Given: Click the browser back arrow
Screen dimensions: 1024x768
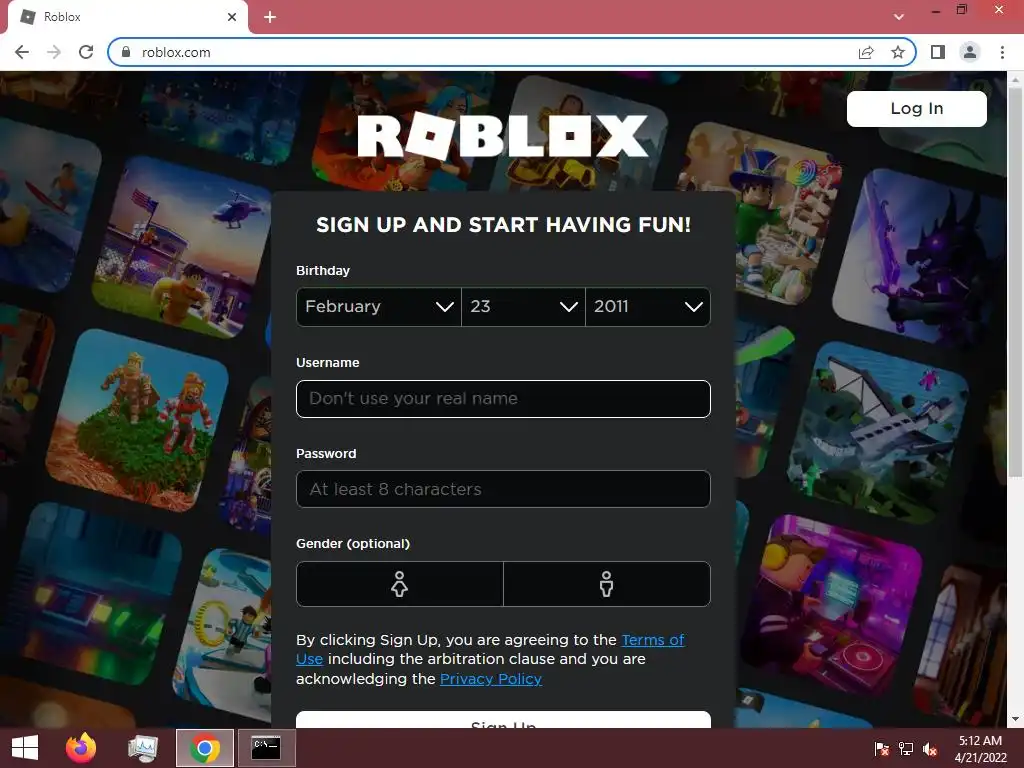Looking at the screenshot, I should tap(22, 52).
